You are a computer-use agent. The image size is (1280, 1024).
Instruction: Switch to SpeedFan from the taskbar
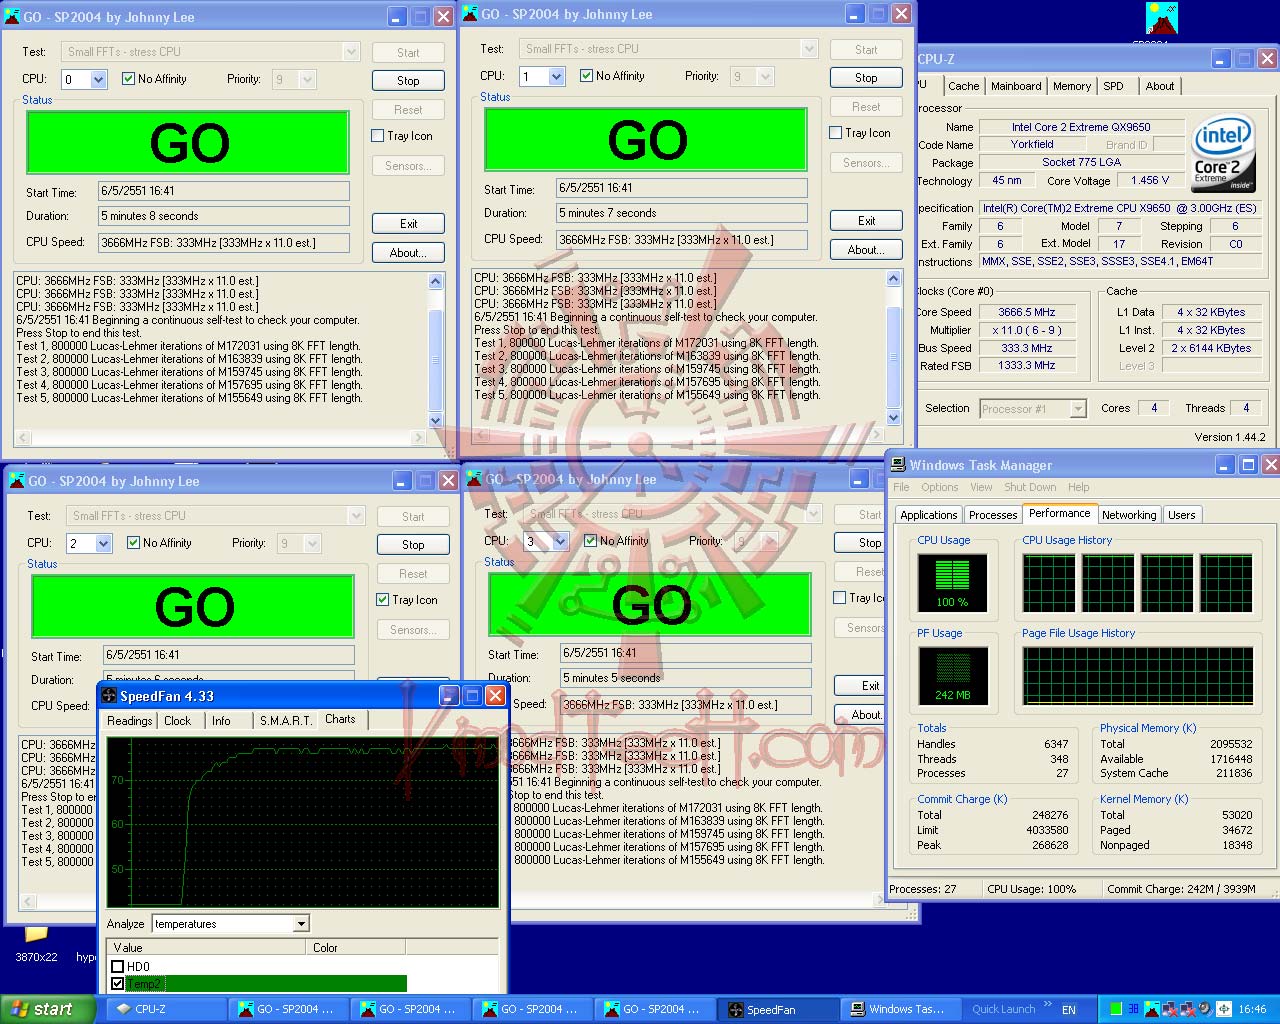(x=779, y=1009)
